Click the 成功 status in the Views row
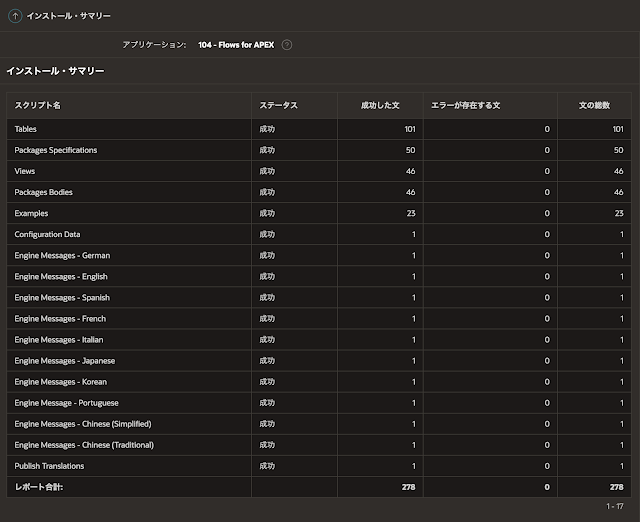The image size is (640, 522). 267,171
